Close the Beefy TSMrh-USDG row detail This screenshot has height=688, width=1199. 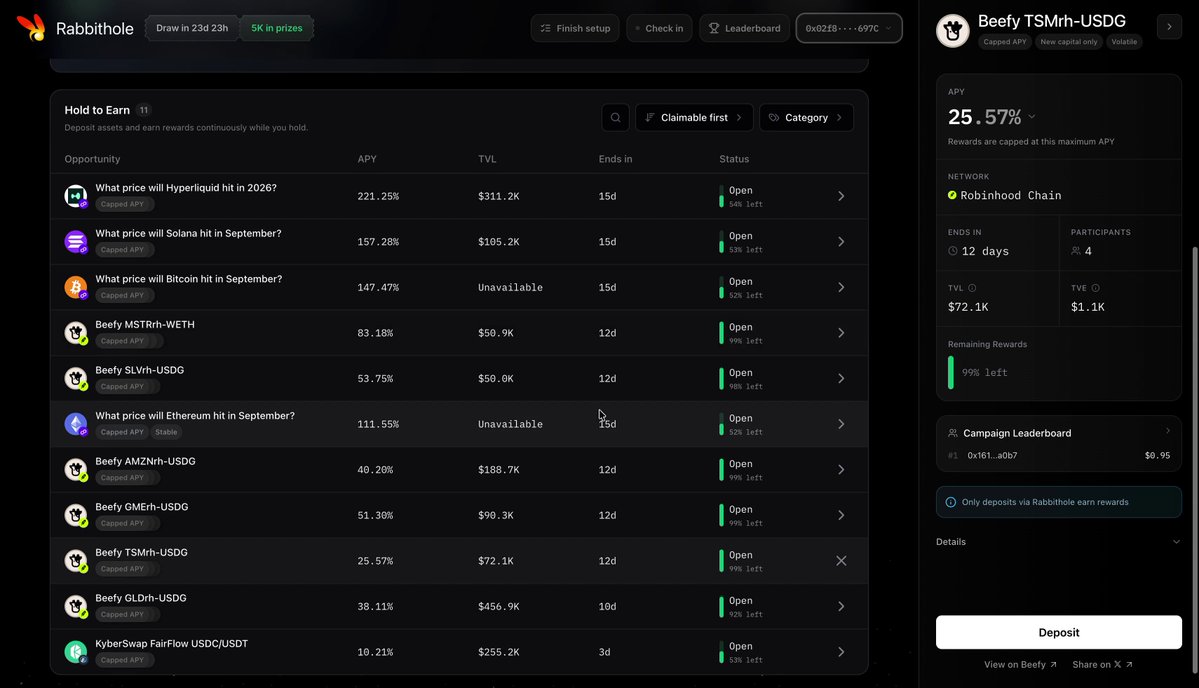click(x=841, y=561)
